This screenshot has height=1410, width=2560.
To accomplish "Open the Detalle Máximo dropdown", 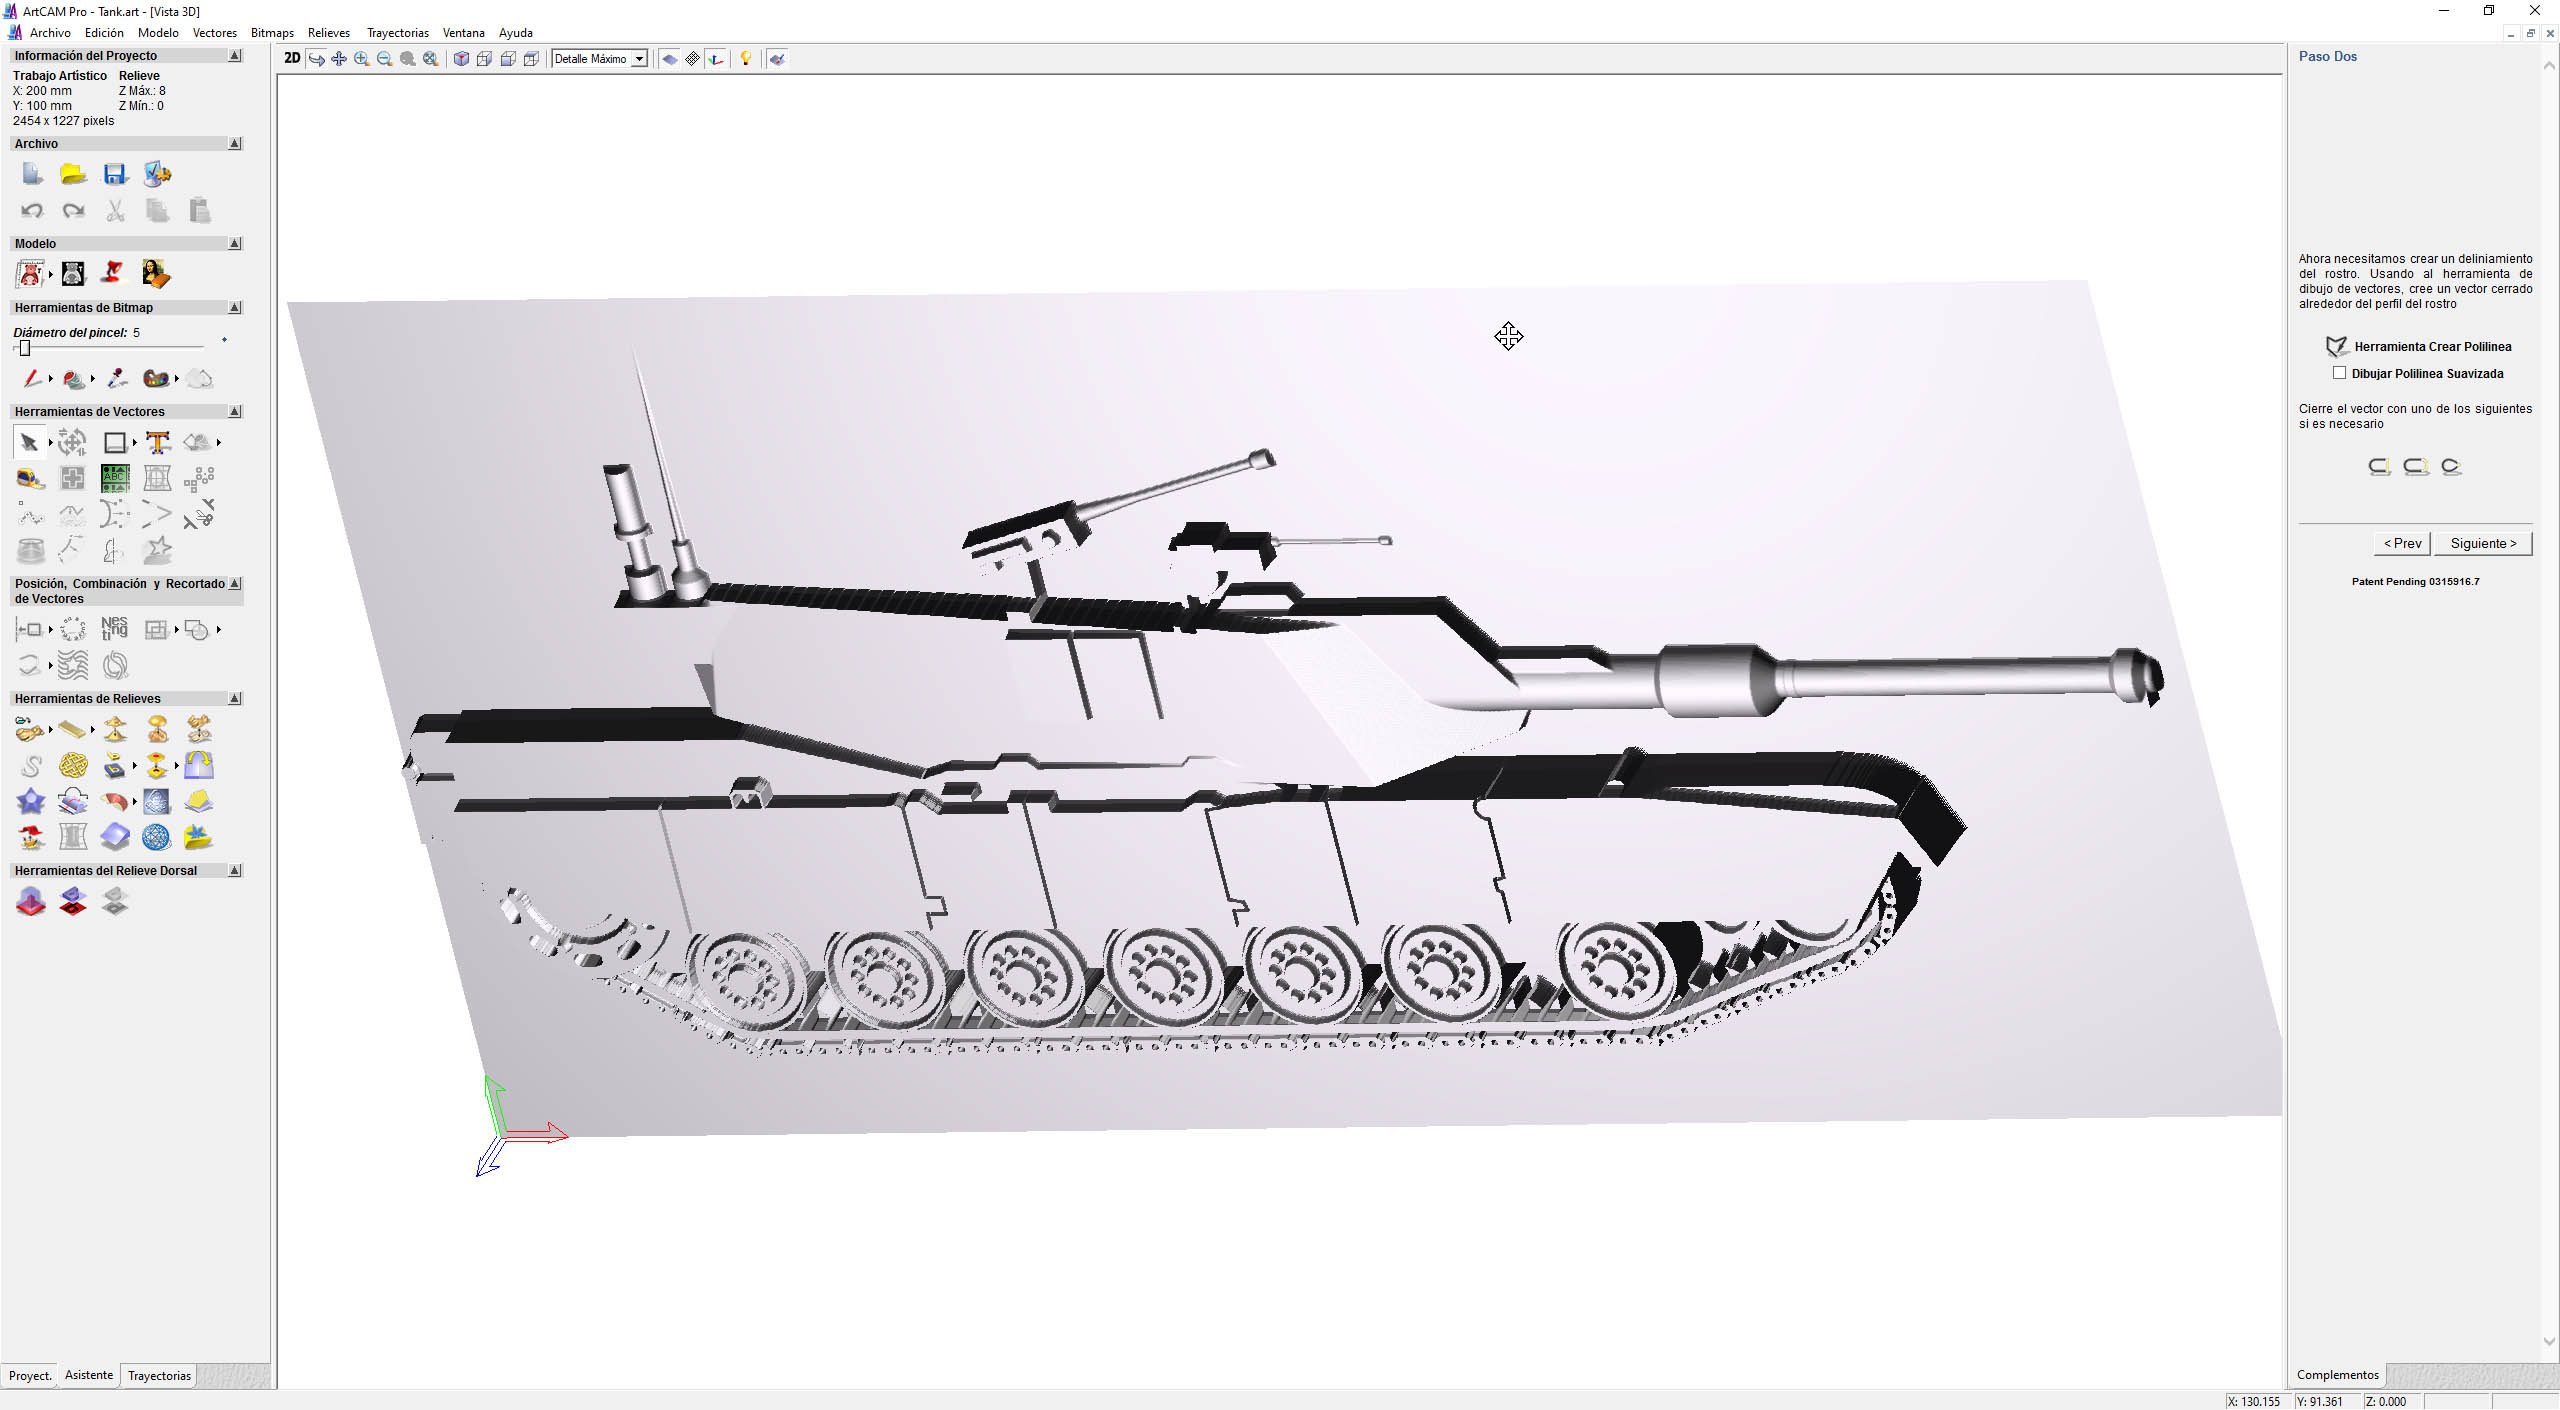I will pos(639,59).
